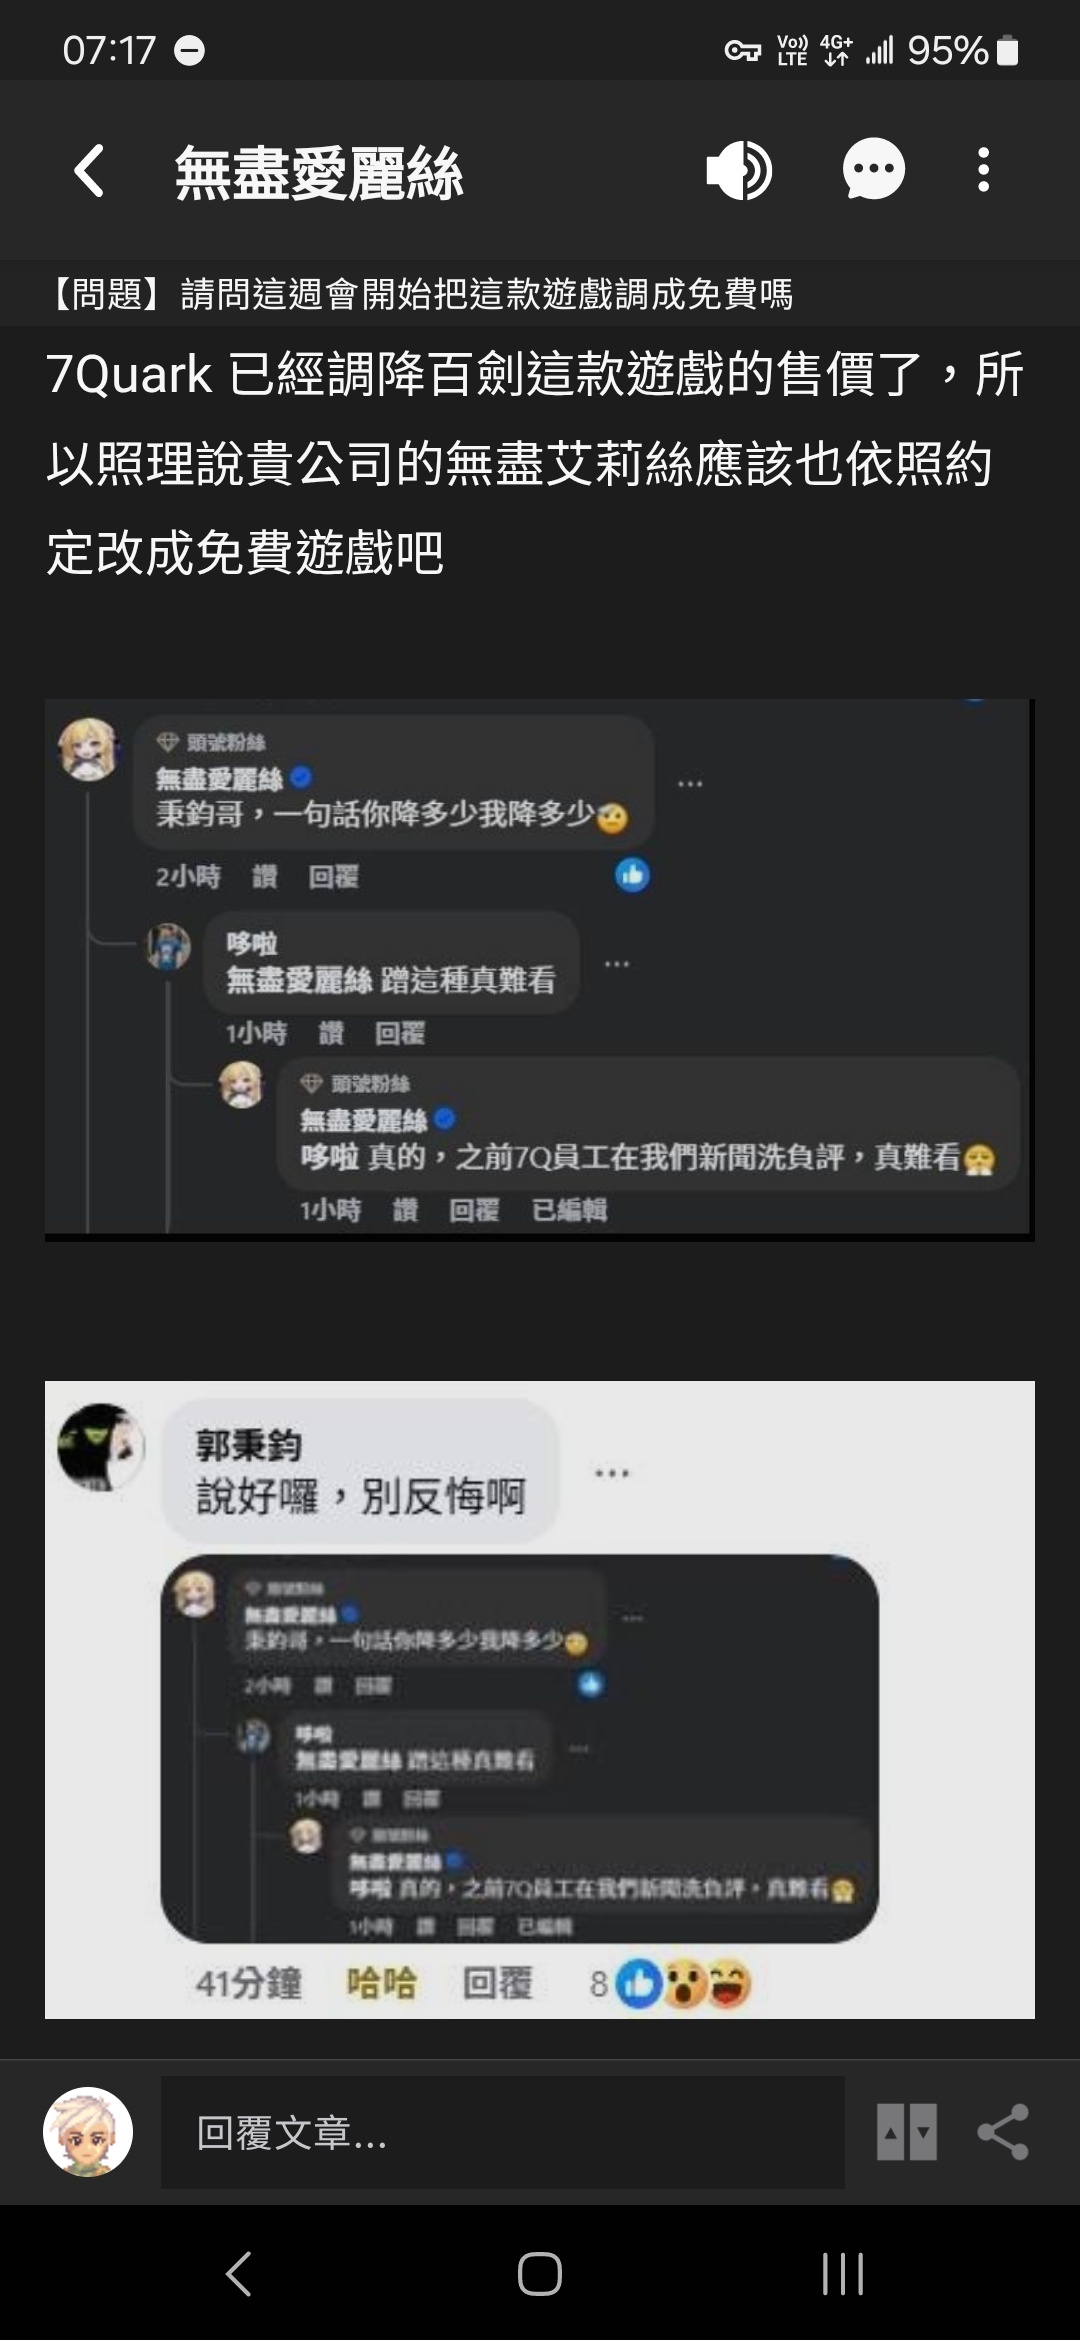Tap the three dots beside 郭秉鈞 comment
1080x2340 pixels.
(x=612, y=1473)
